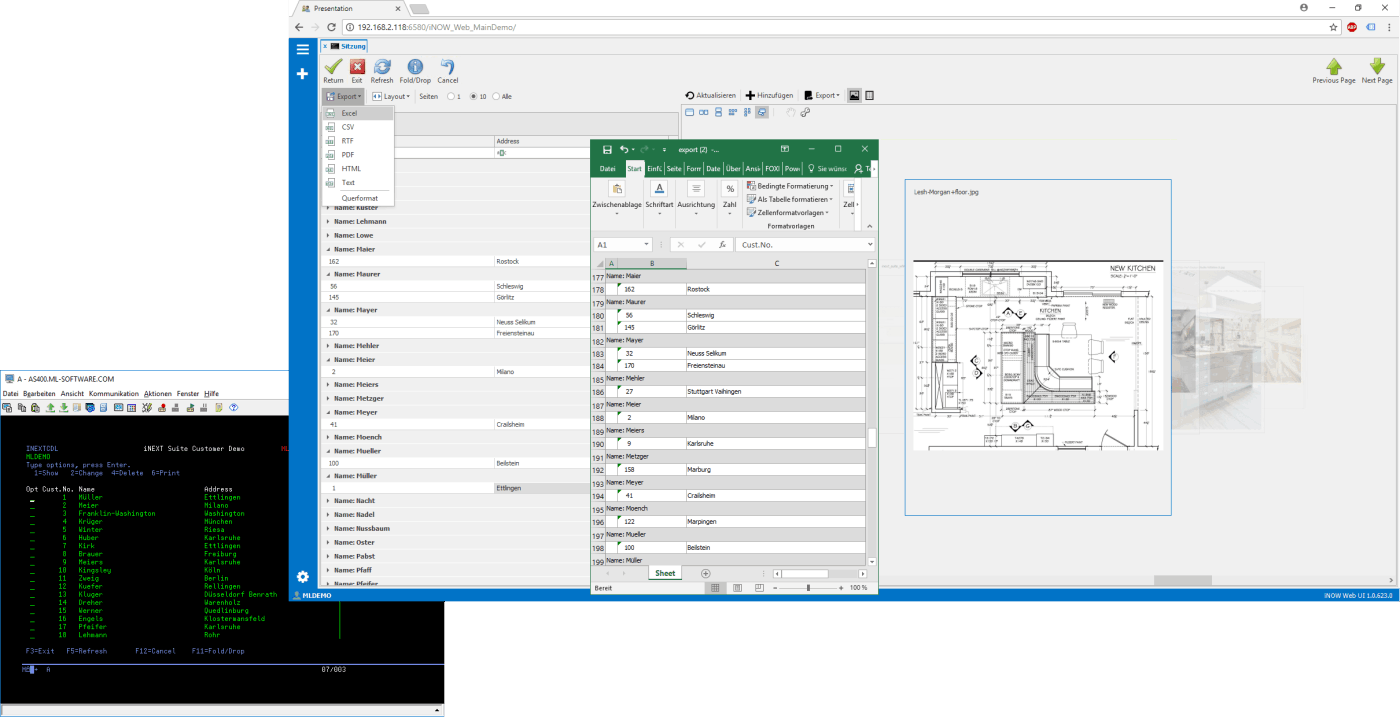Click Excel zoom slider

[x=807, y=588]
